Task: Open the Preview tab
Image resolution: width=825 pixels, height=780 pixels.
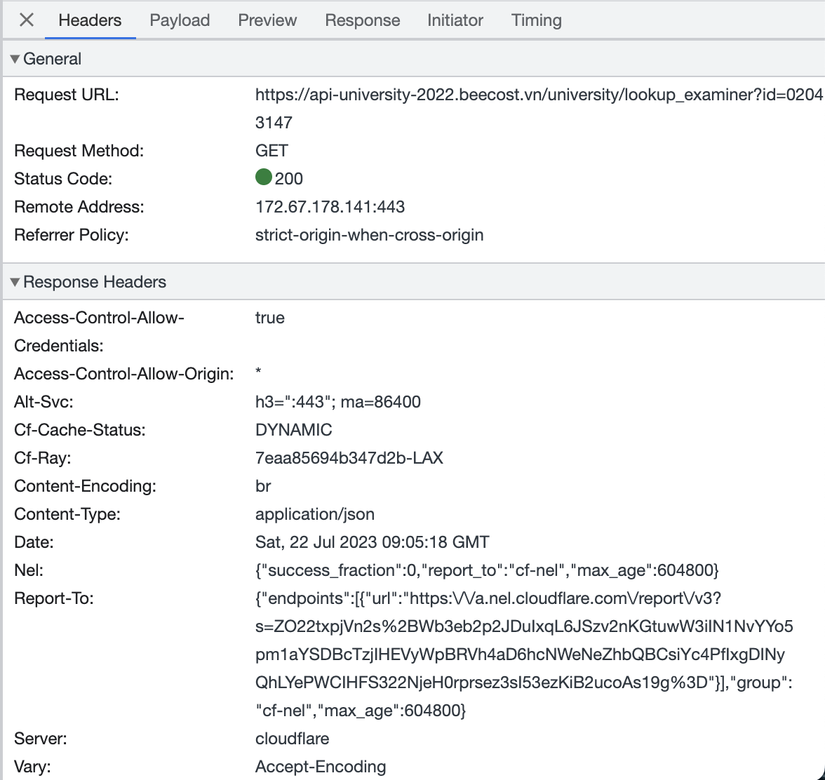Action: (x=266, y=20)
